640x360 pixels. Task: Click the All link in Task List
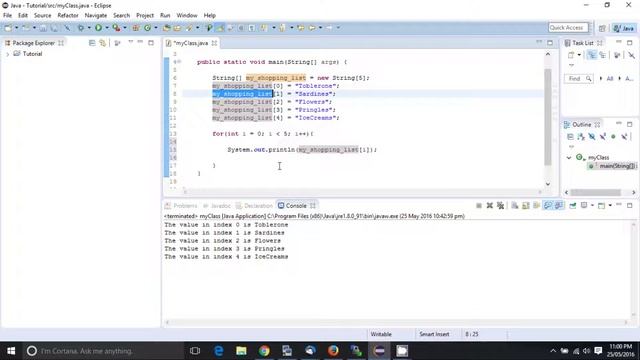[x=610, y=78]
